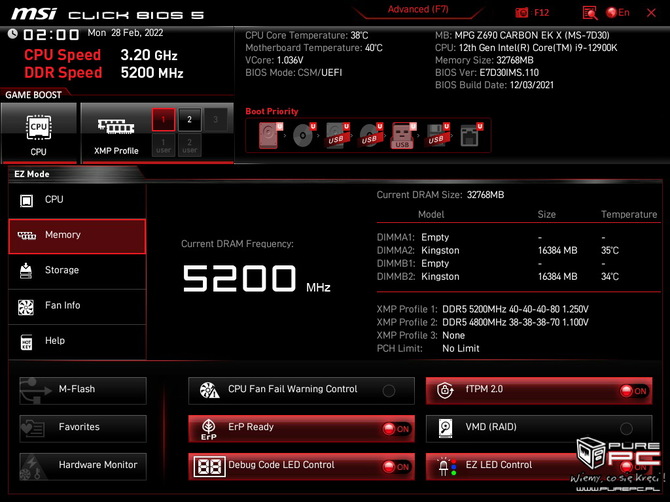Open the Help section
Screen dimensions: 670x502
click(77, 341)
